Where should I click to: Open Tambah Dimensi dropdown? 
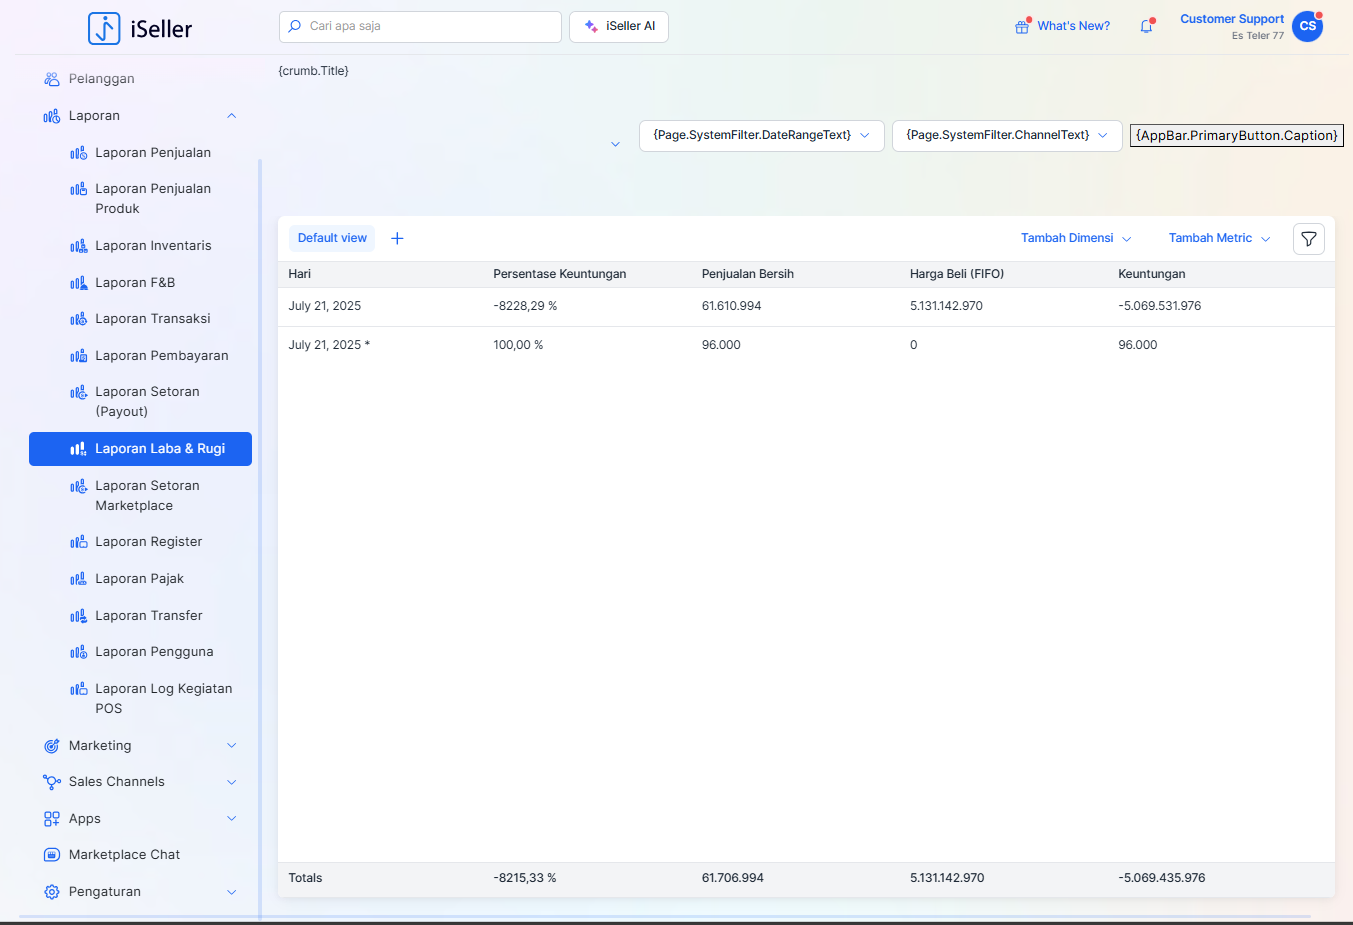tap(1076, 238)
